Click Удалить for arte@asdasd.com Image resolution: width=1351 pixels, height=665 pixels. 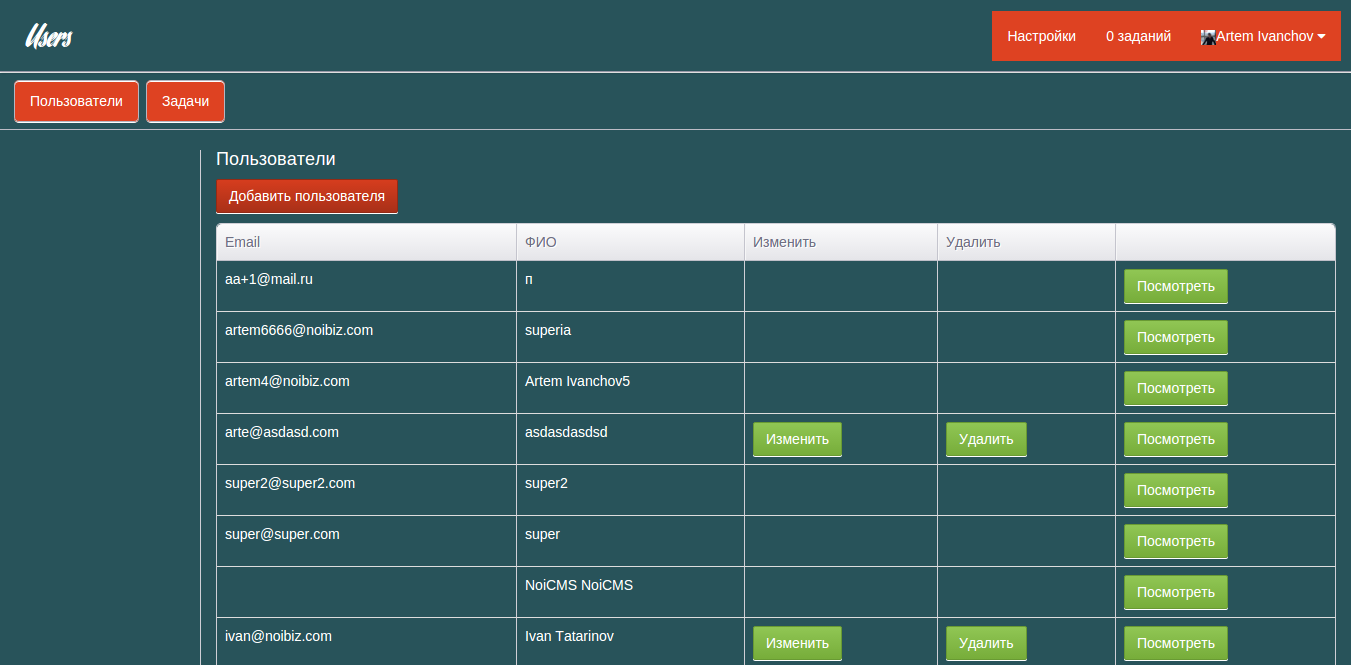tap(986, 439)
